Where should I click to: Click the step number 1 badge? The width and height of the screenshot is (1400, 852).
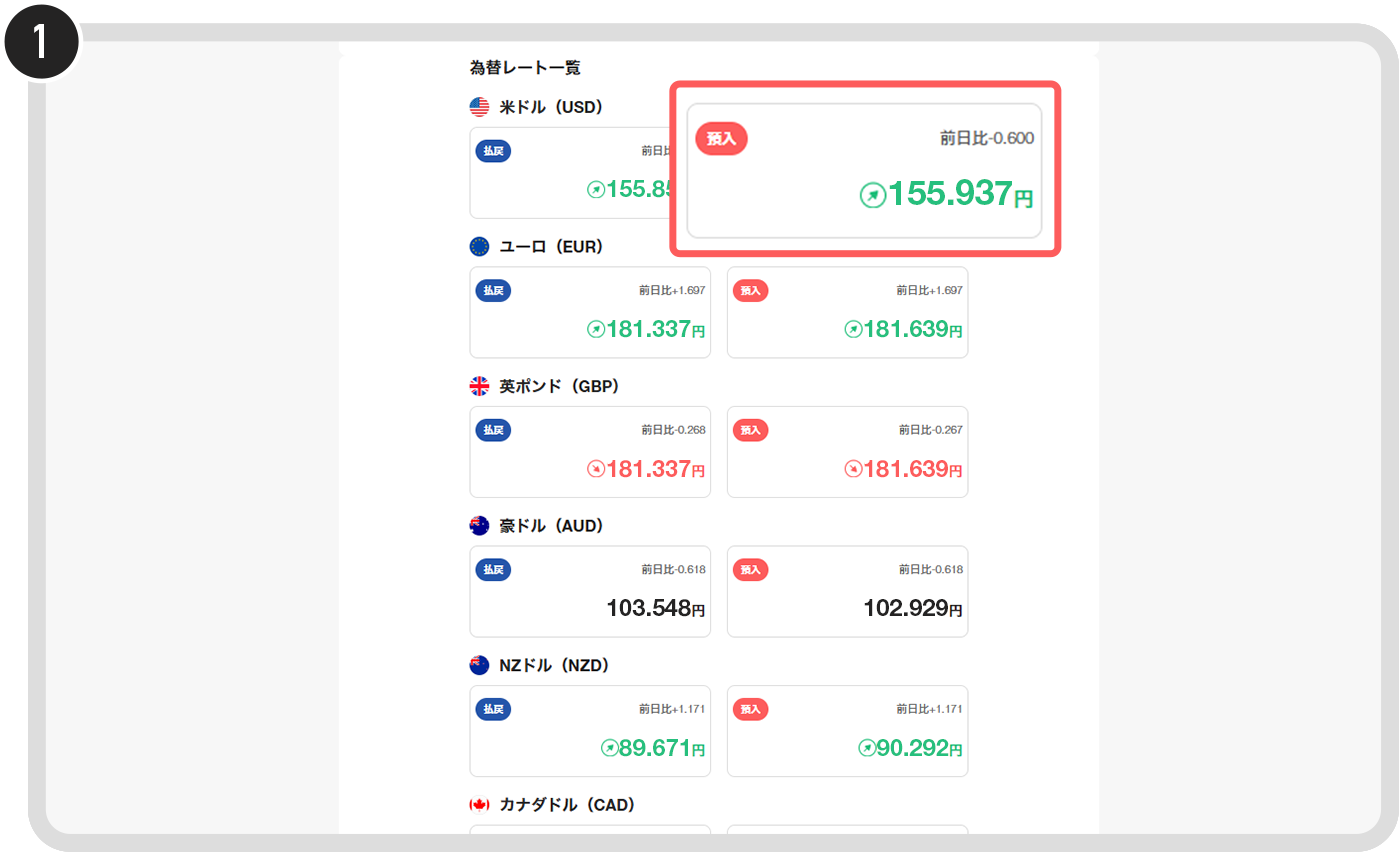coord(38,42)
